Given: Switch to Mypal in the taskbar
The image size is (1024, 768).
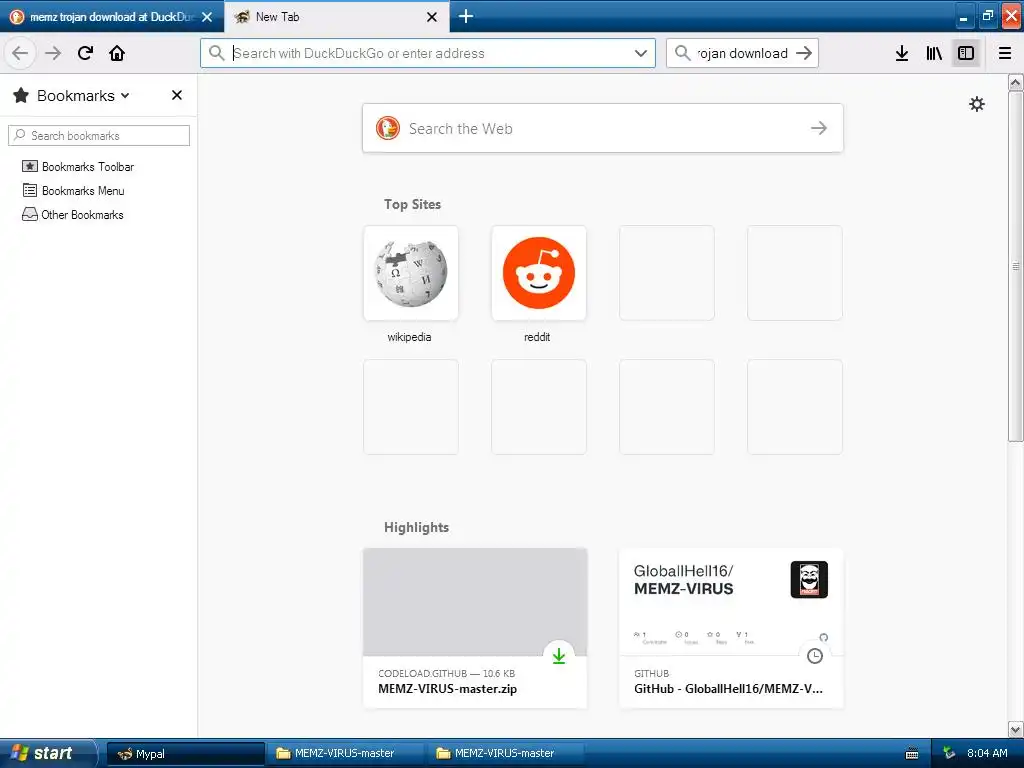Looking at the screenshot, I should click(185, 754).
